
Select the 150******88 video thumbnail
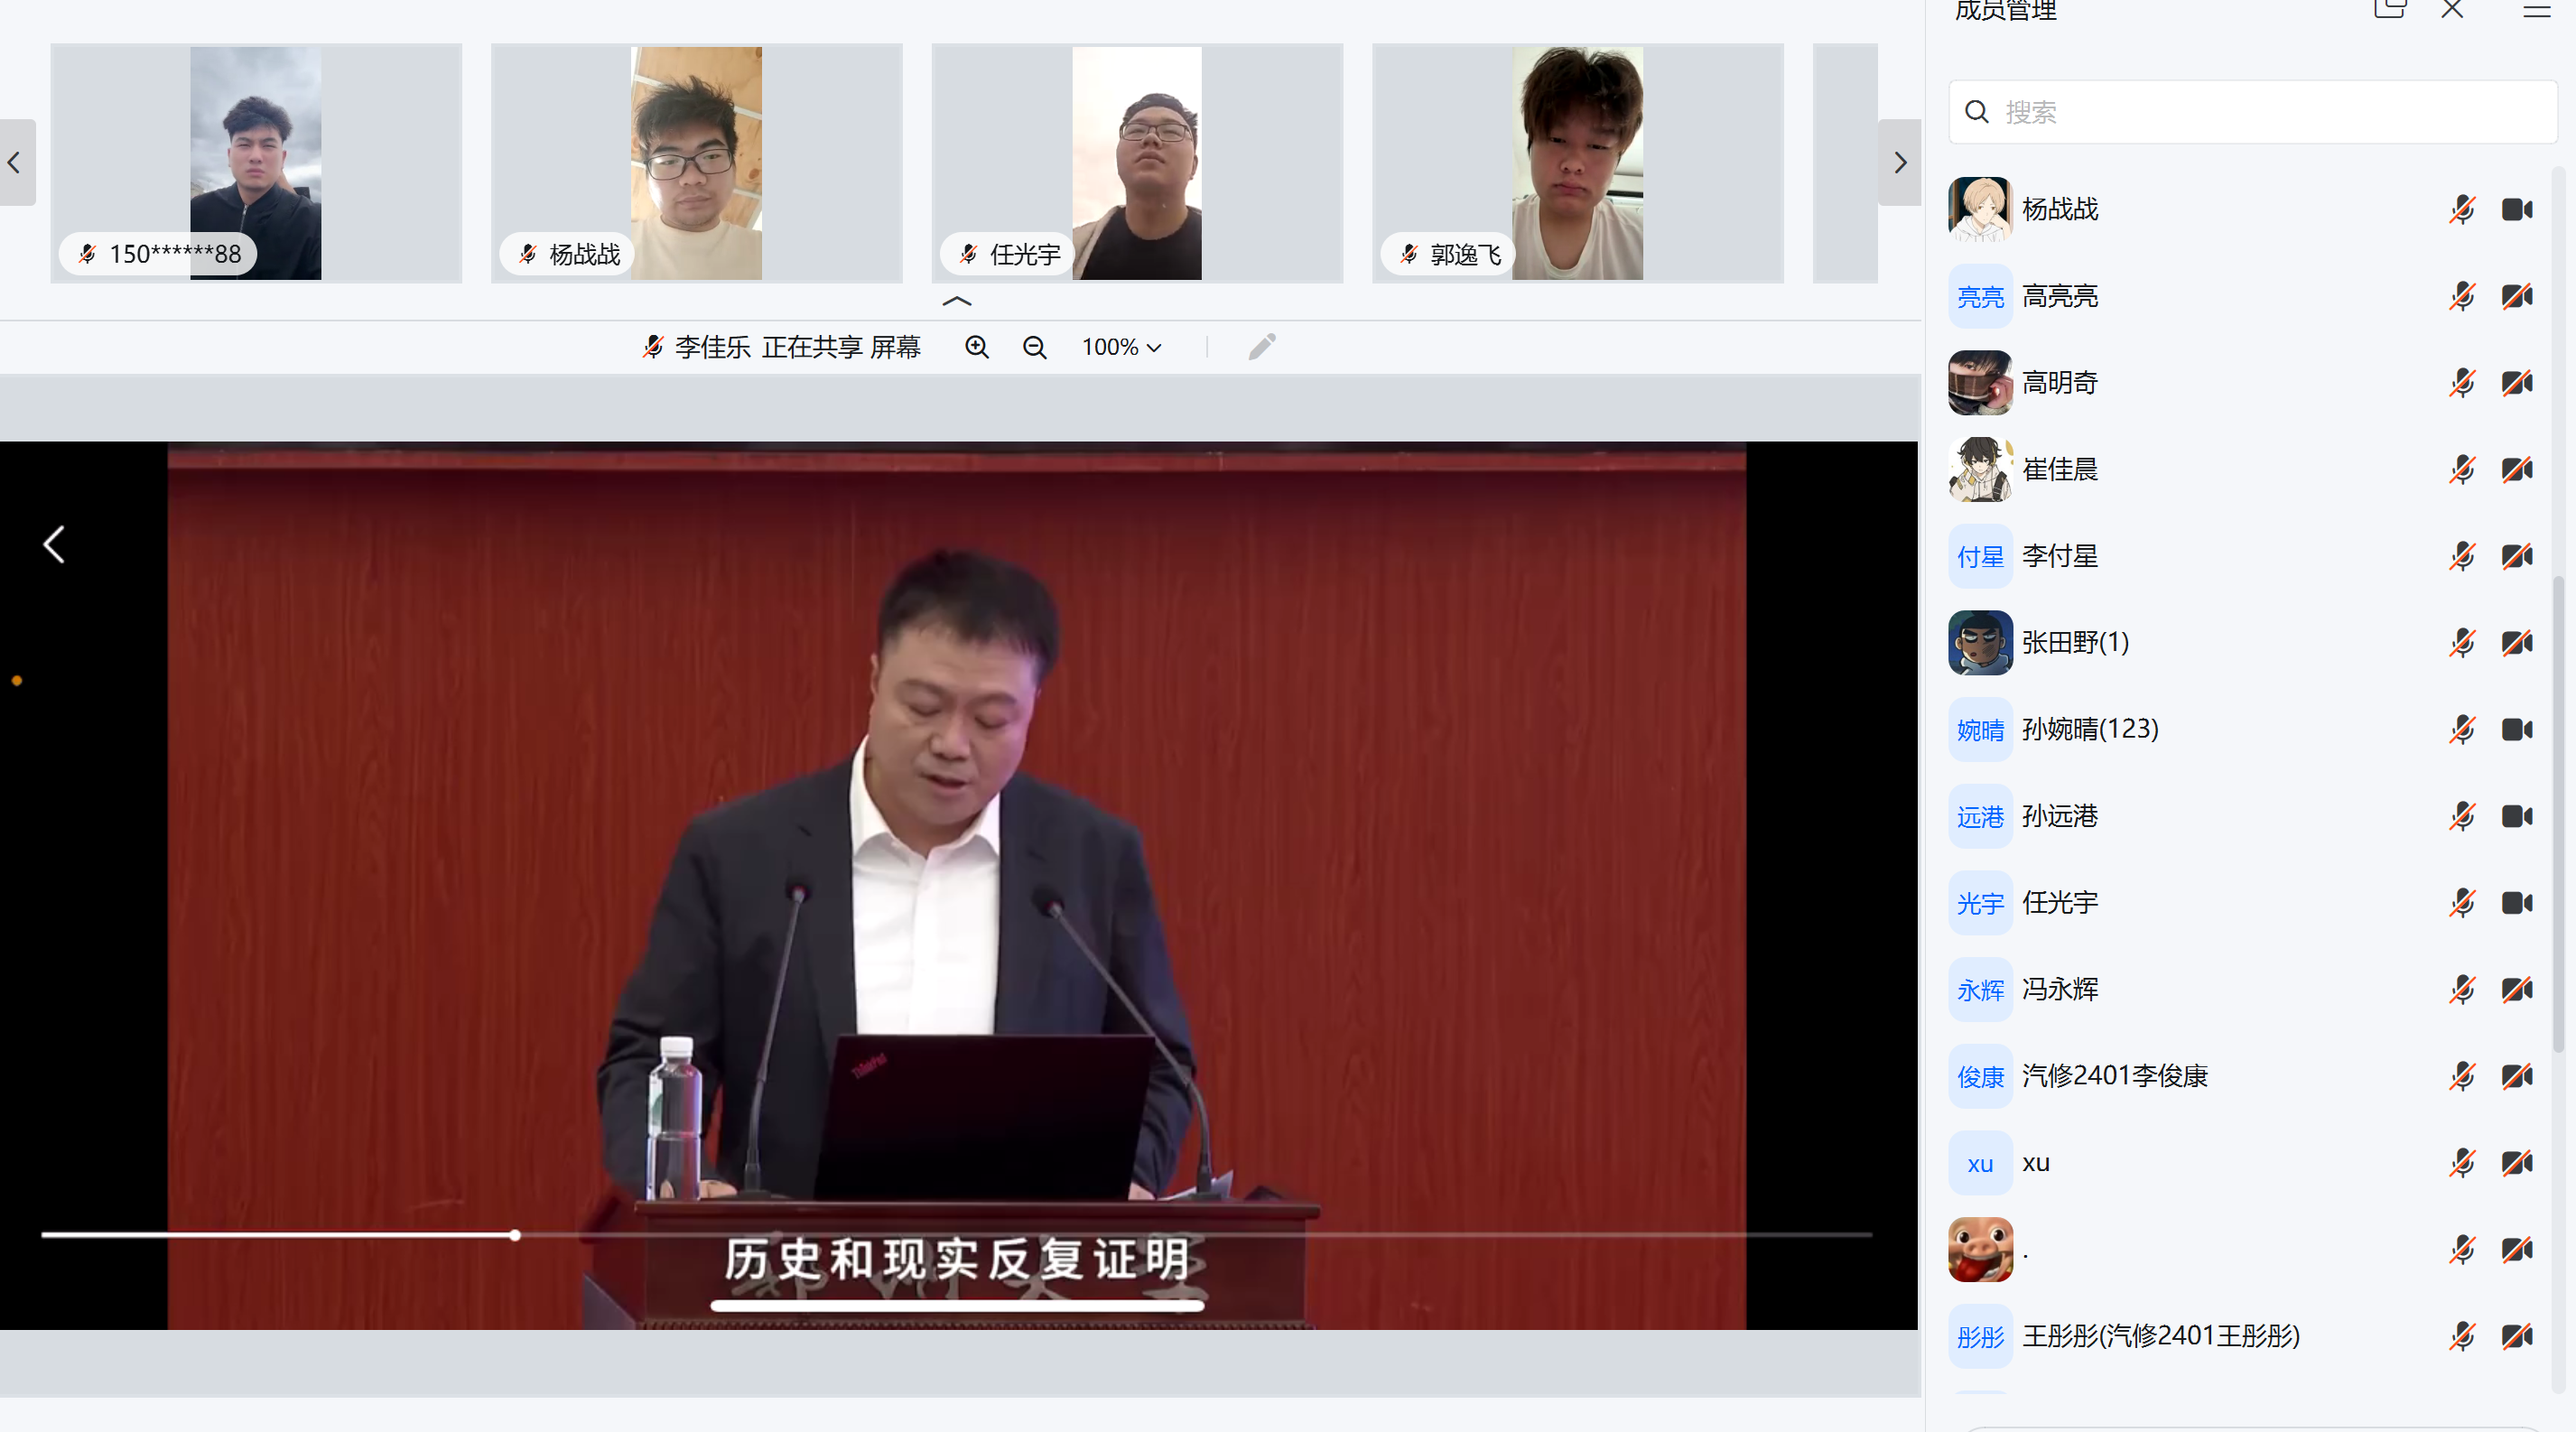click(x=256, y=163)
